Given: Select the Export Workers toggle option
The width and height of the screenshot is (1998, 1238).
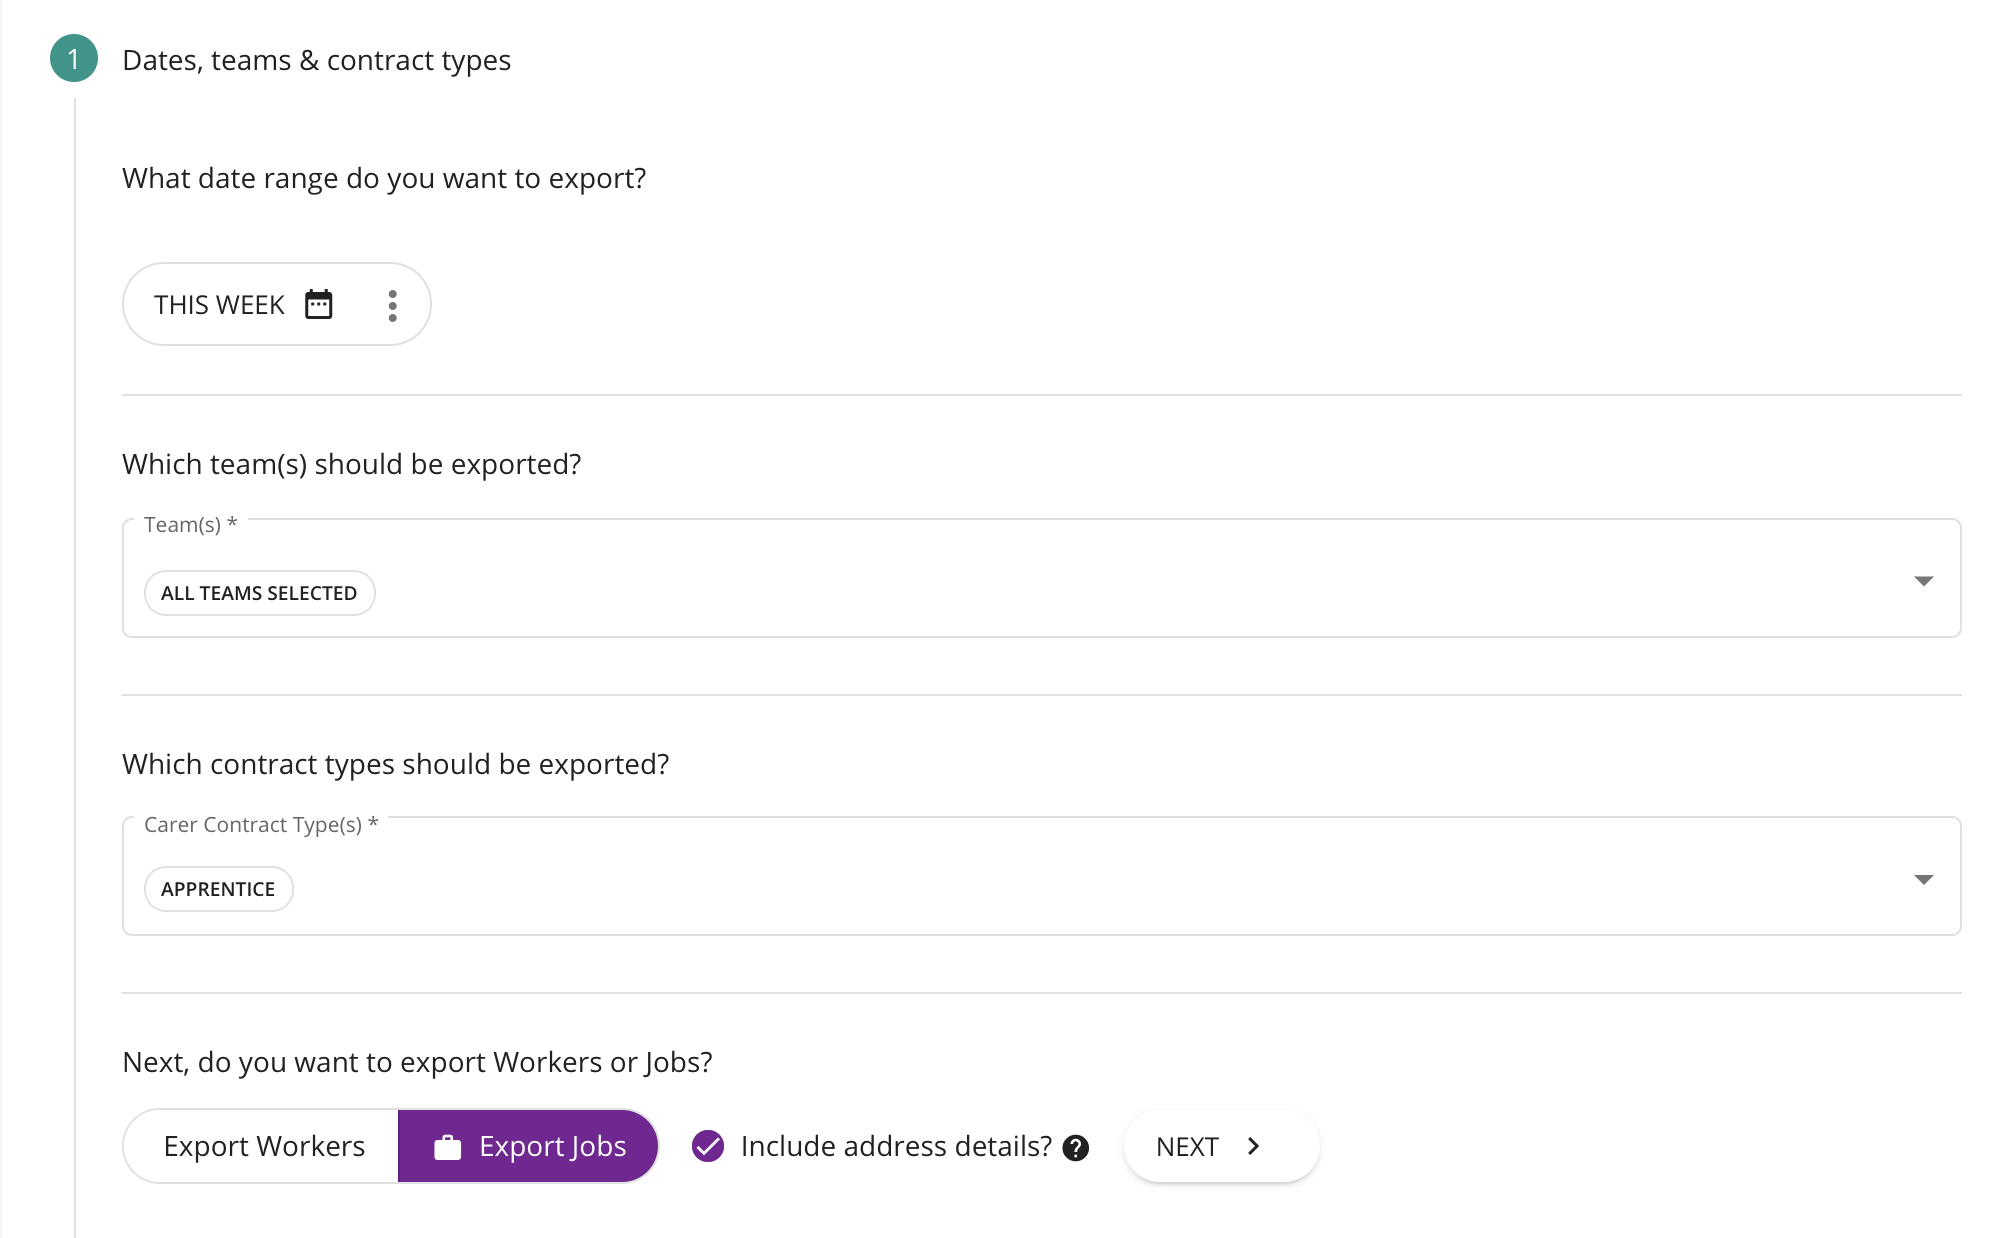Looking at the screenshot, I should tap(261, 1146).
